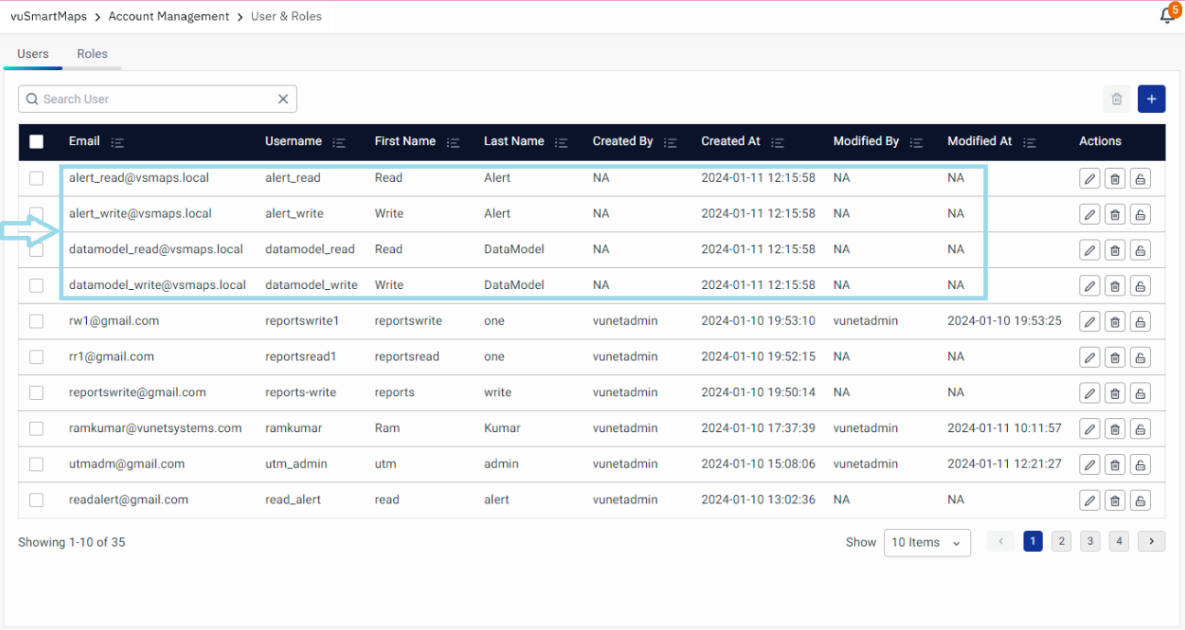Delete the rw1@gmail.com user
Screen dimensions: 1185x630
click(1115, 322)
